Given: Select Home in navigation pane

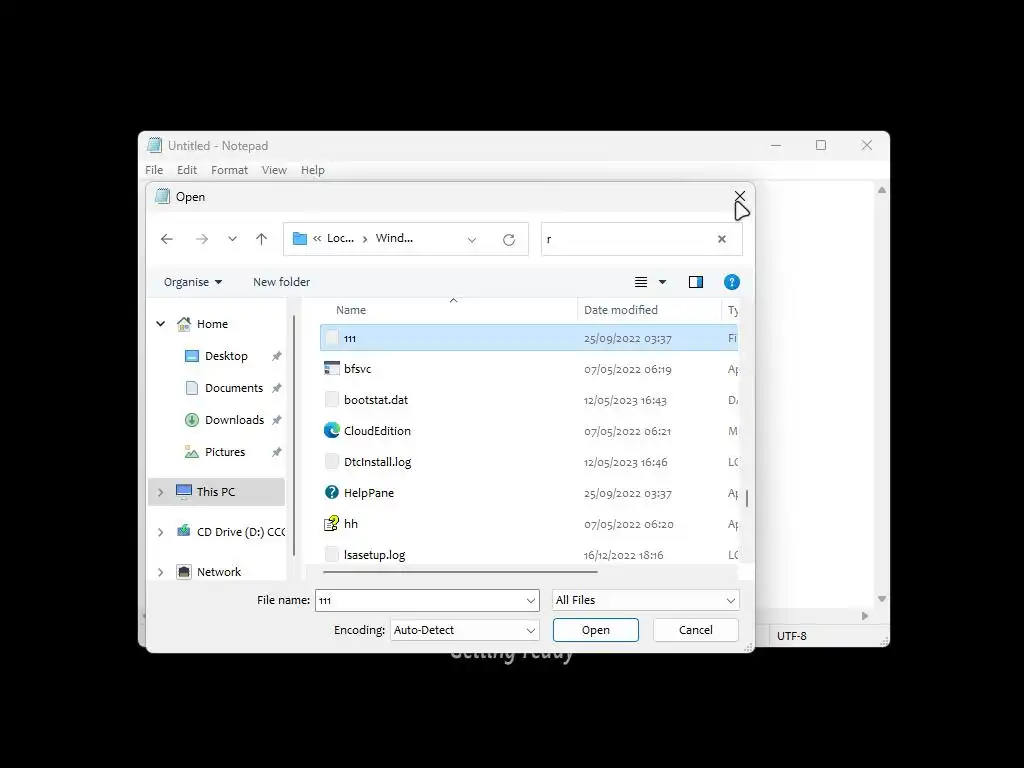Looking at the screenshot, I should click(212, 324).
